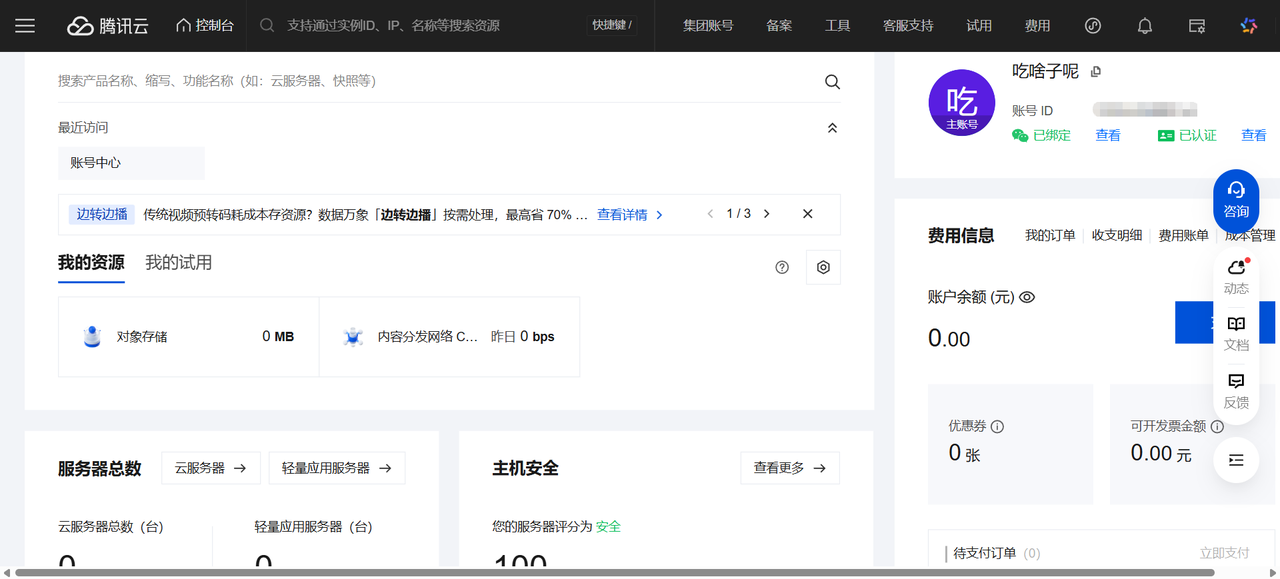1280x579 pixels.
Task: Click the floating toolbar collapse list icon
Action: coord(1236,460)
